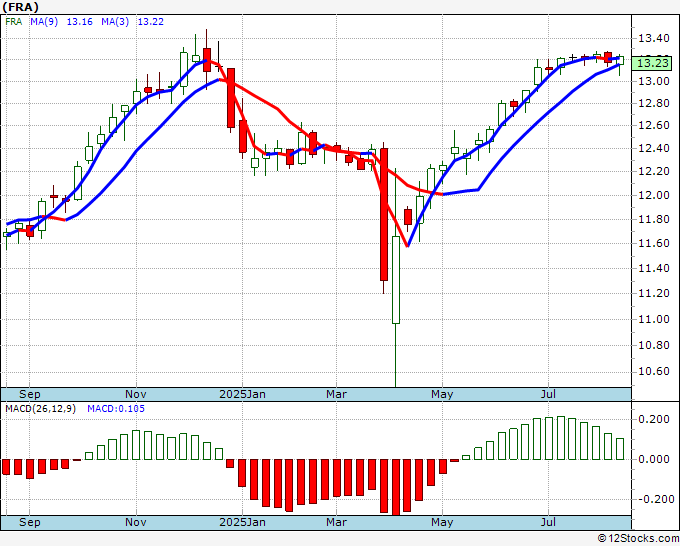
Task: Click the MACD:0.105 value label
Action: coord(116,409)
